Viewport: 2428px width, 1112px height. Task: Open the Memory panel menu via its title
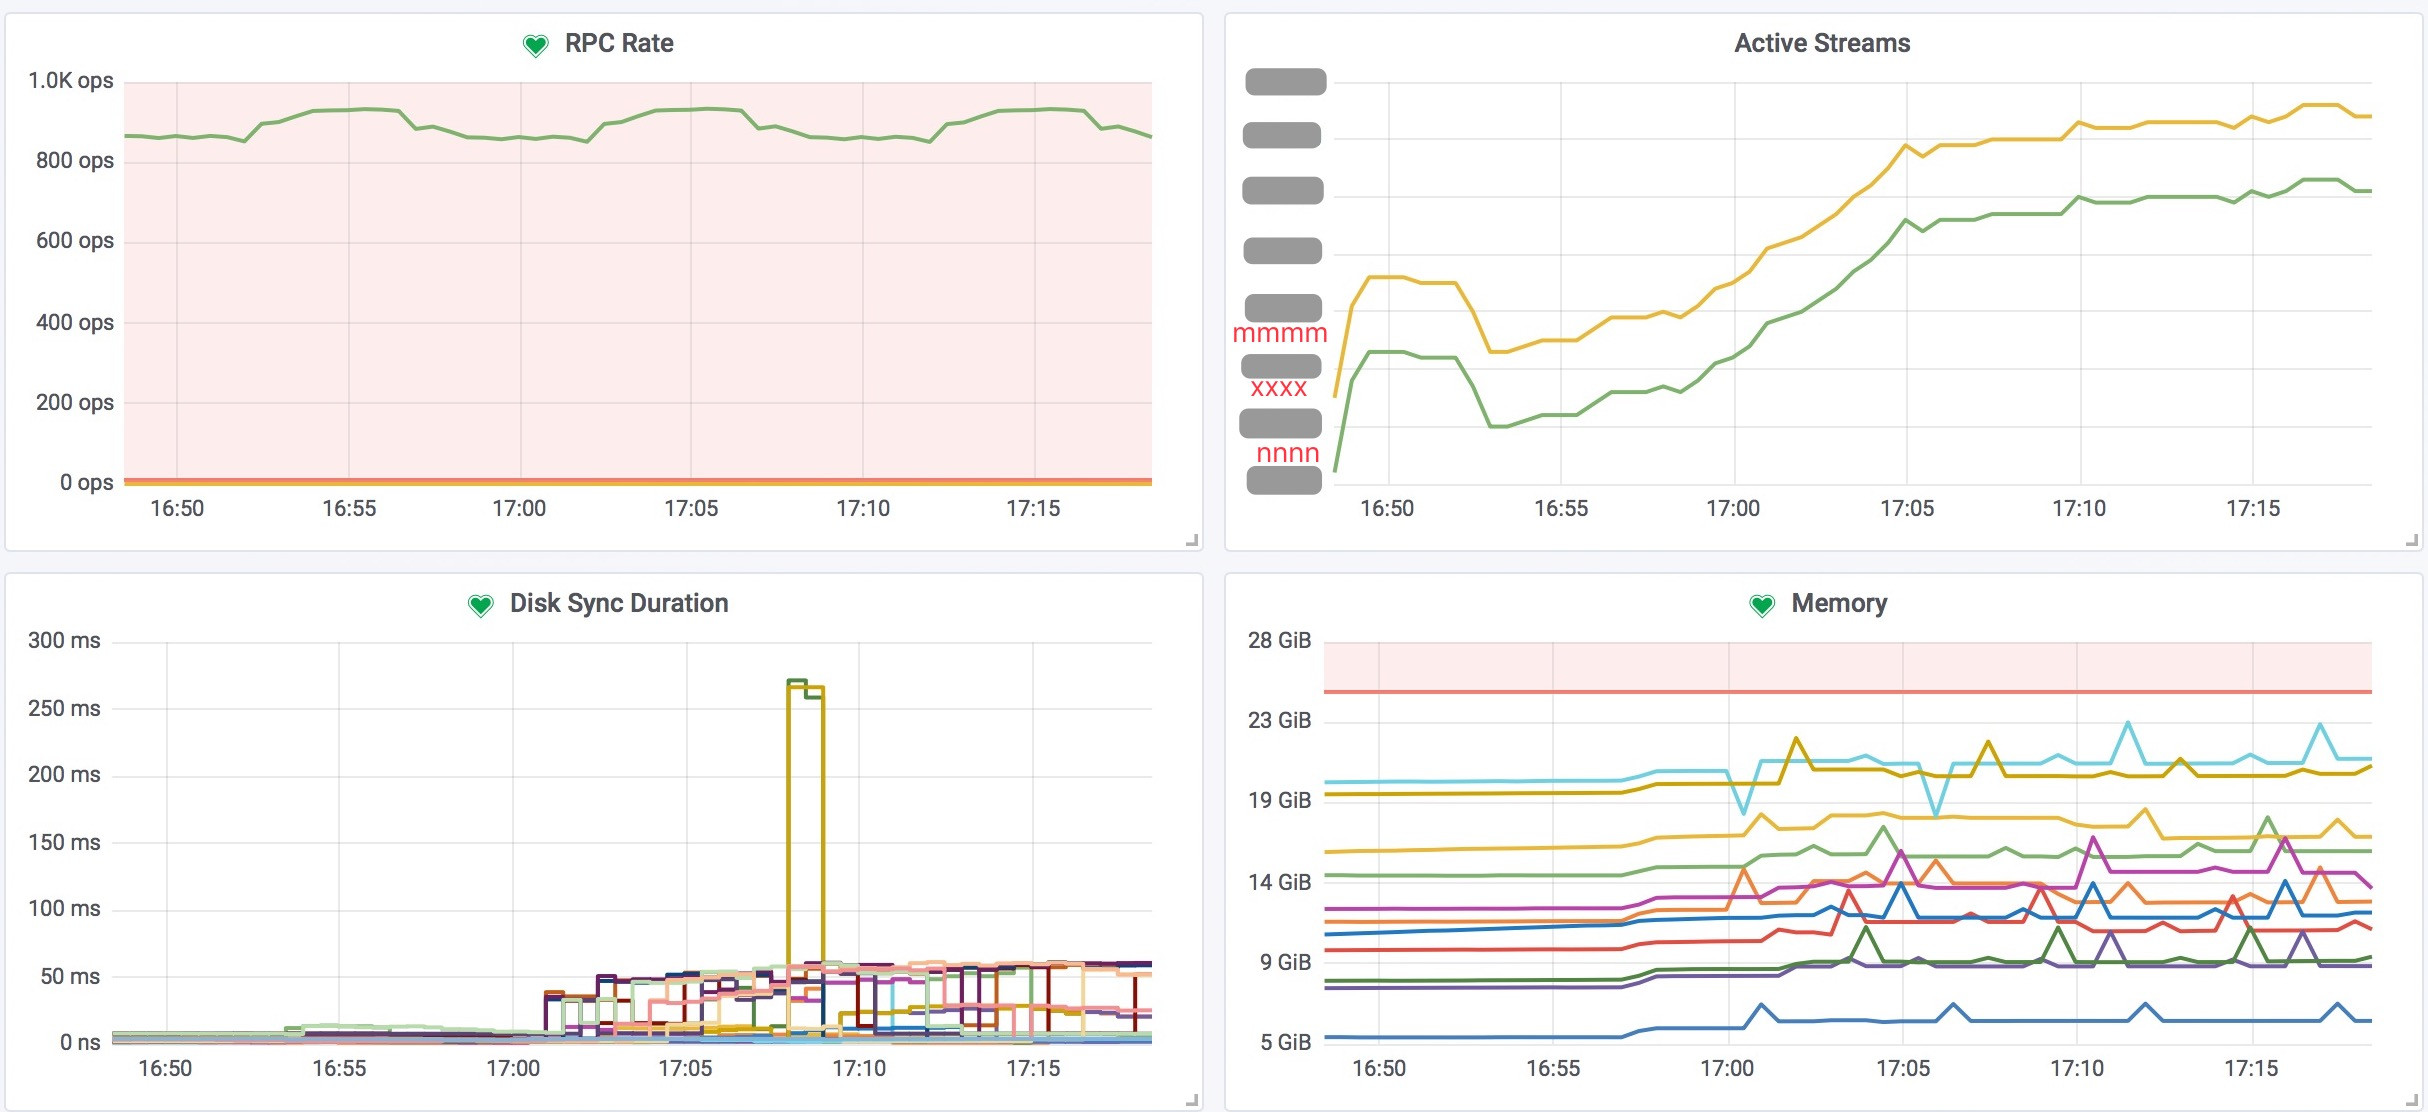[x=1838, y=604]
